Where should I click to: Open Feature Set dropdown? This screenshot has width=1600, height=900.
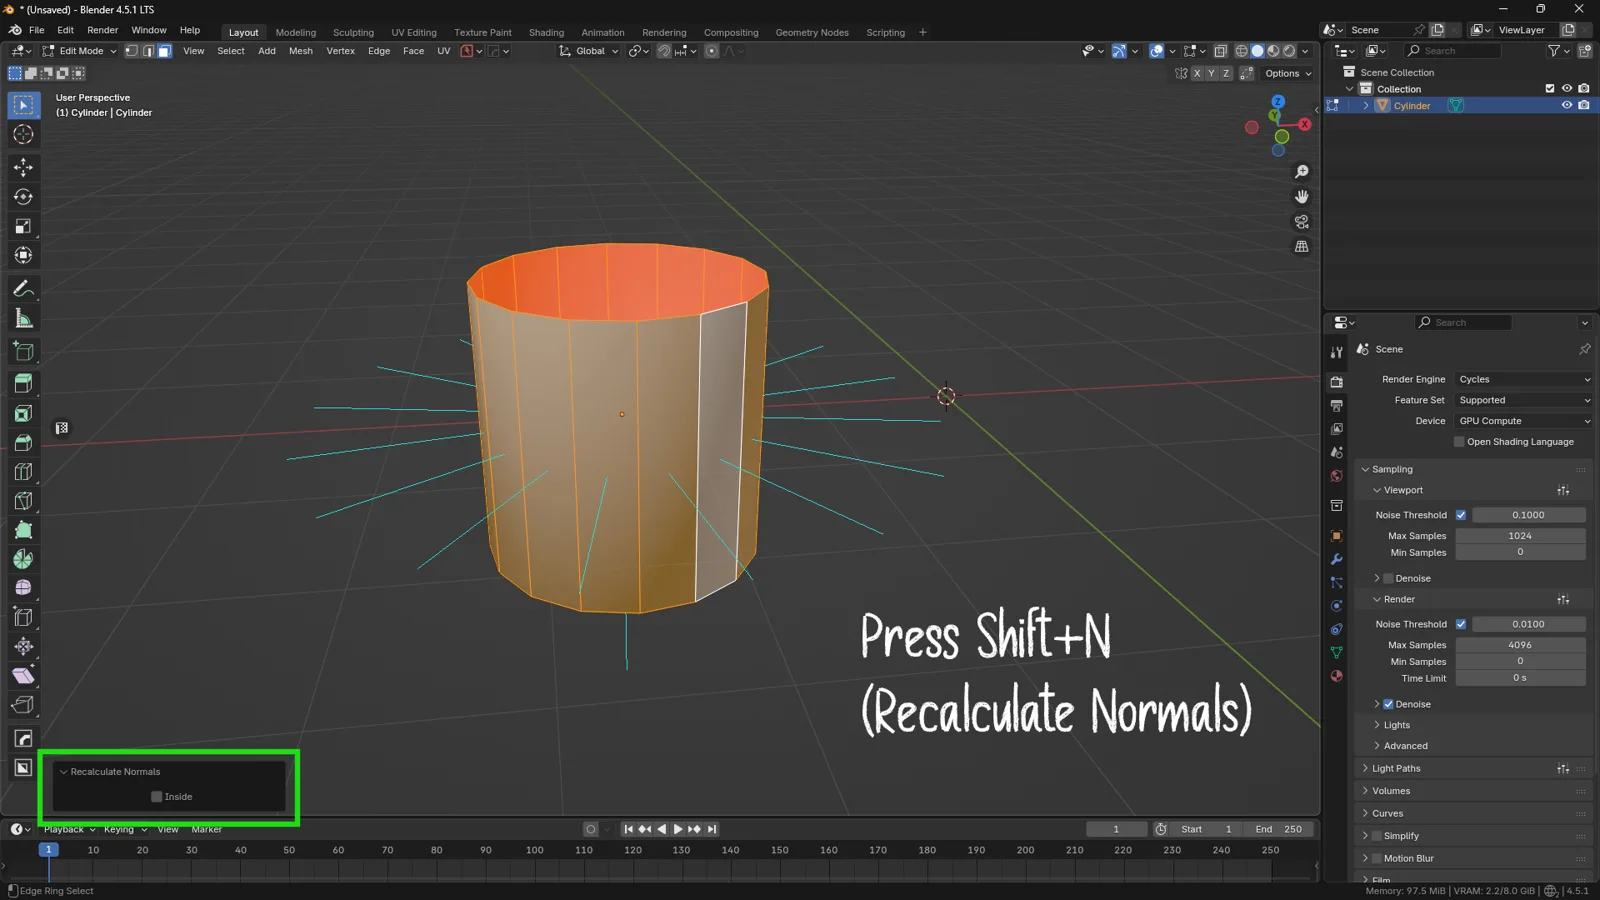click(1523, 400)
